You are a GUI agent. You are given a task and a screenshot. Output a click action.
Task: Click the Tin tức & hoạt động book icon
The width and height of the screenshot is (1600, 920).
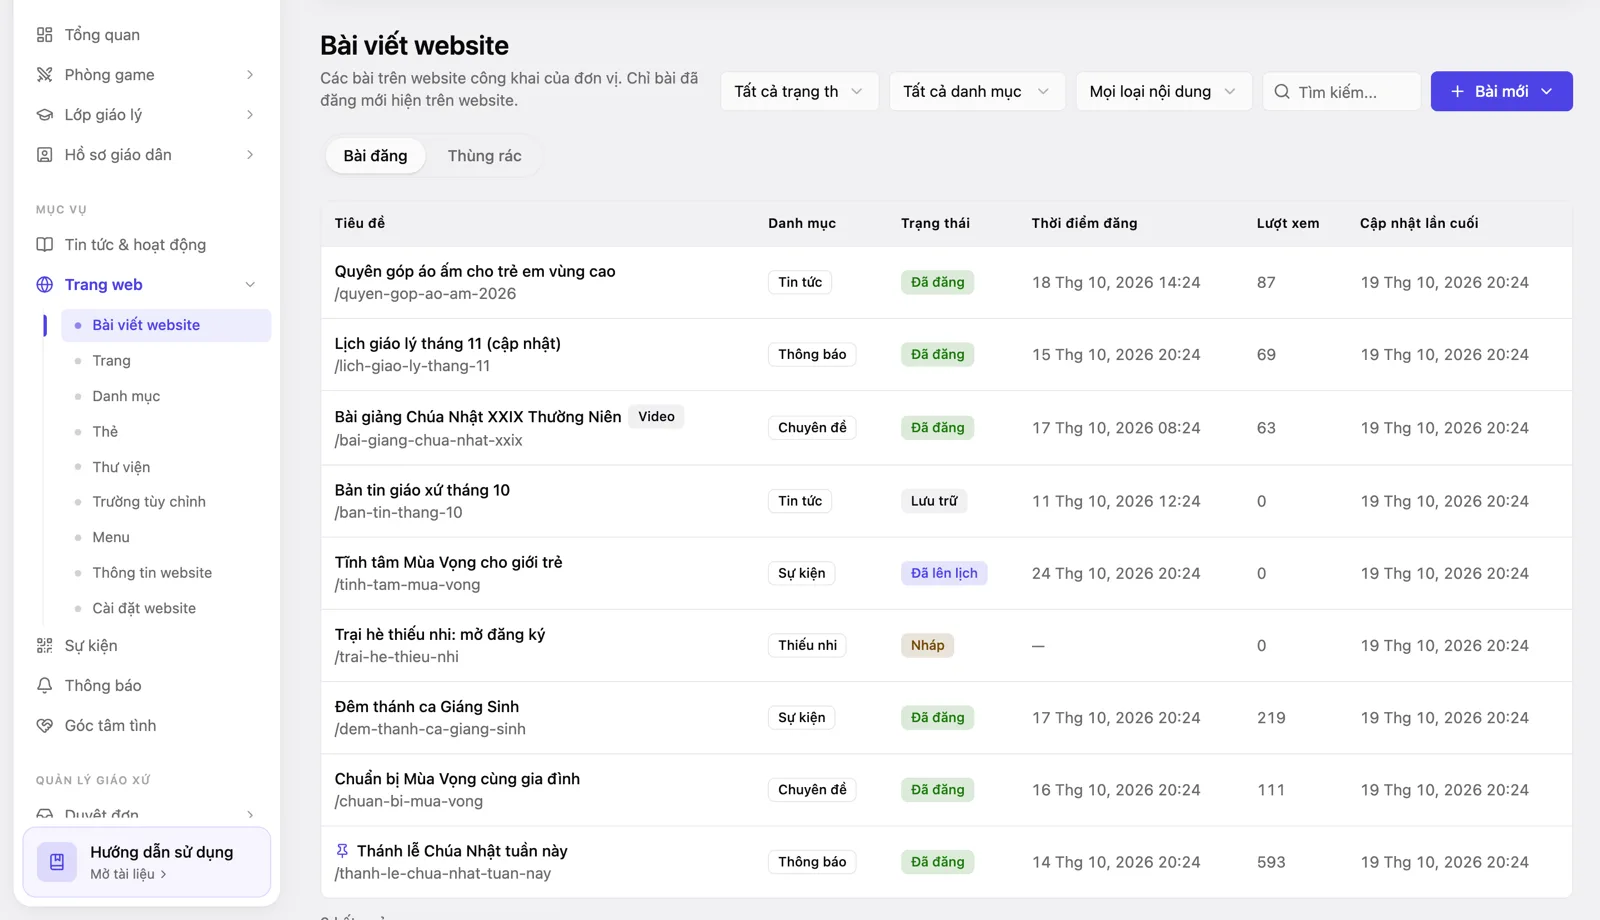pyautogui.click(x=44, y=245)
